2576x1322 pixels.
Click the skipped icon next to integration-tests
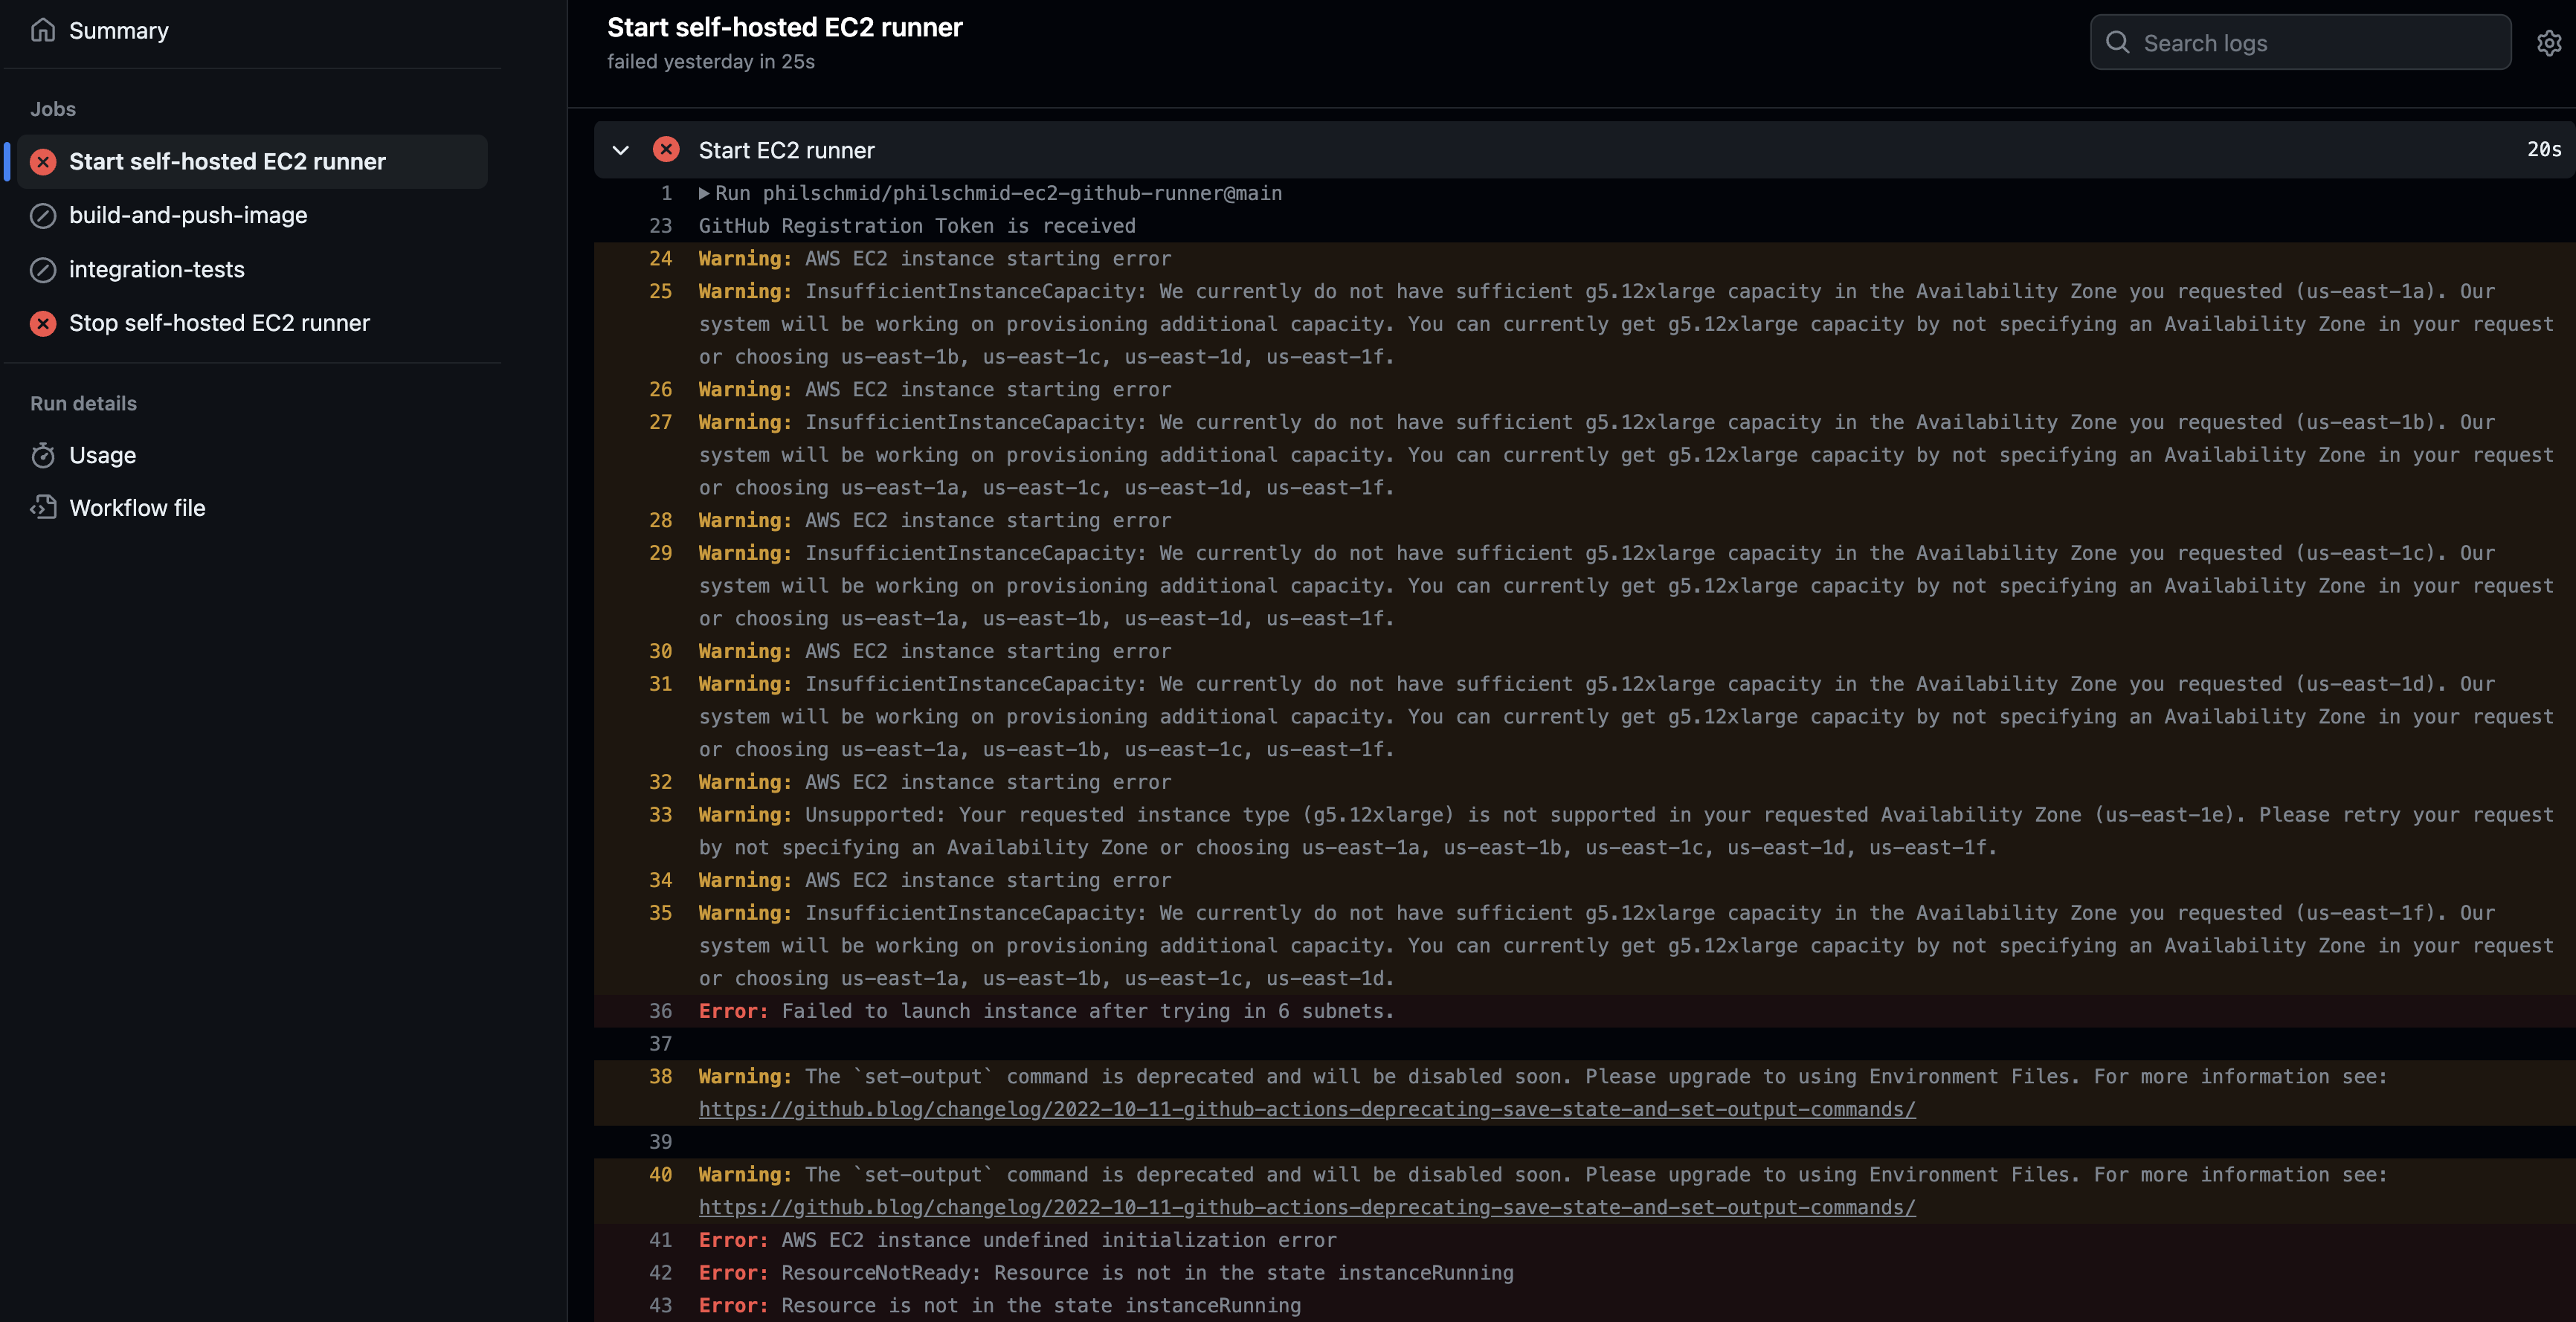pos(42,269)
